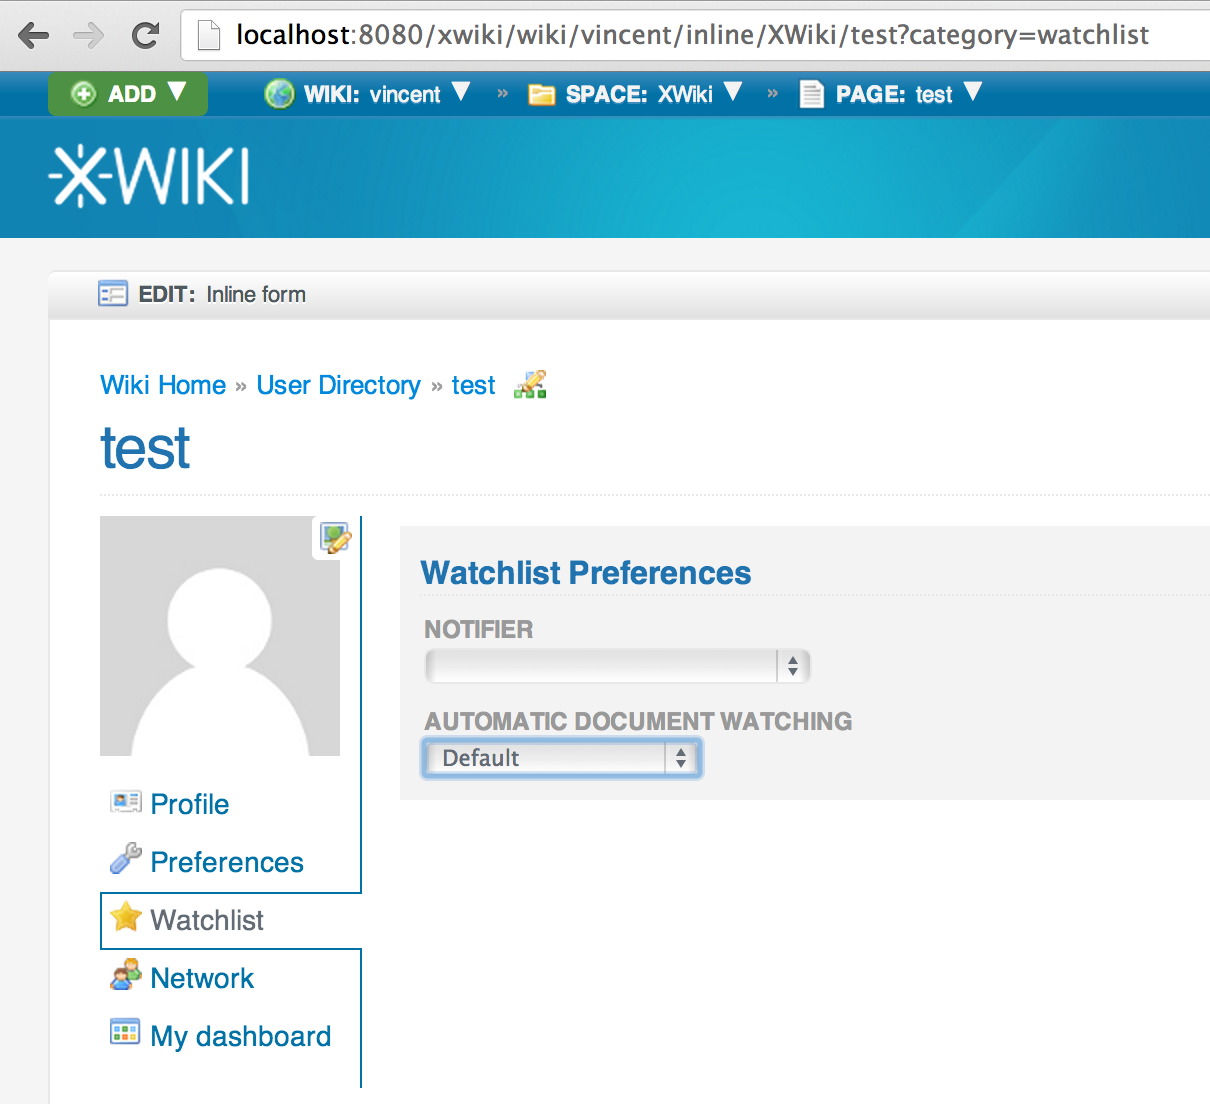
Task: Click the My dashboard grid icon
Action: click(x=126, y=1032)
